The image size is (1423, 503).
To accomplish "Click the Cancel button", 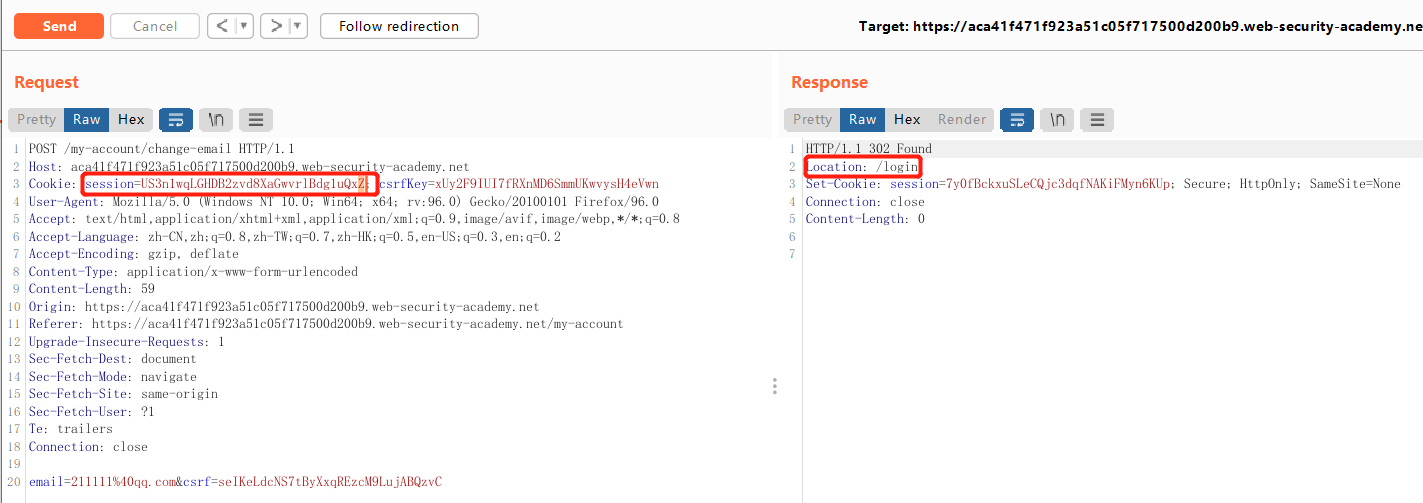I will pos(155,26).
